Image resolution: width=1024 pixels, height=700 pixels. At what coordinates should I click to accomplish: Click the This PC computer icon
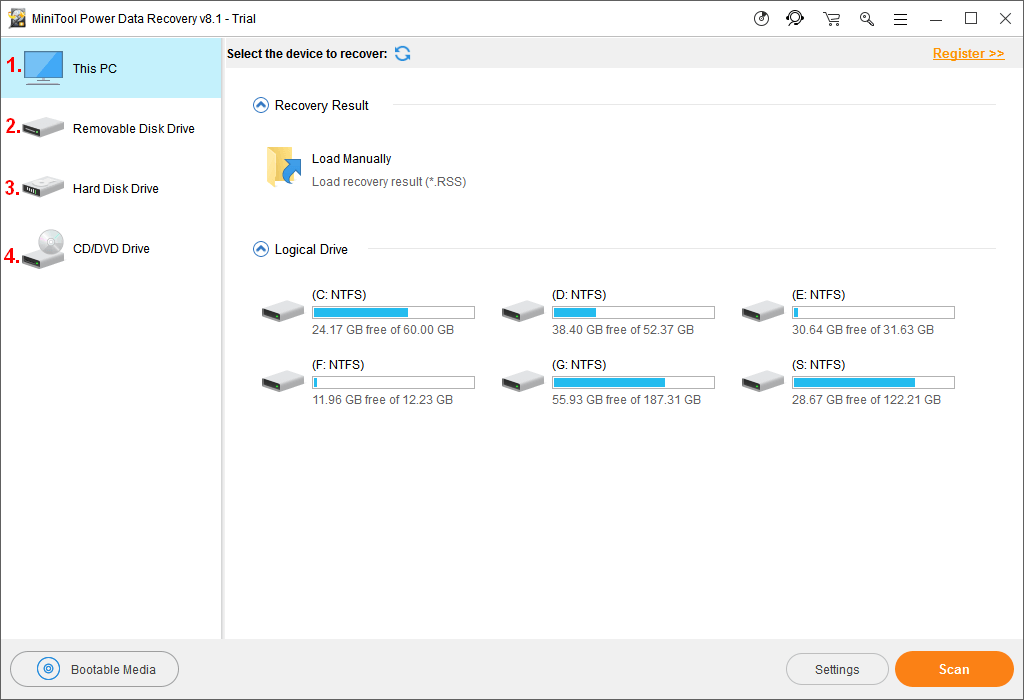[x=41, y=68]
